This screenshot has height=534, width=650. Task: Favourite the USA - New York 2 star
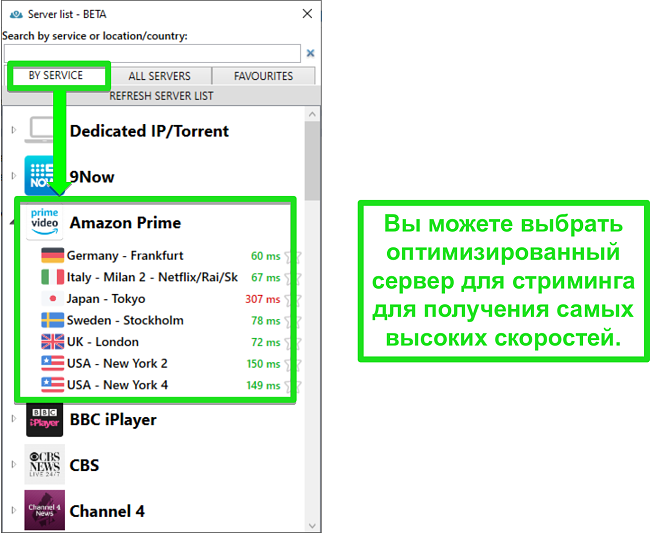[293, 364]
